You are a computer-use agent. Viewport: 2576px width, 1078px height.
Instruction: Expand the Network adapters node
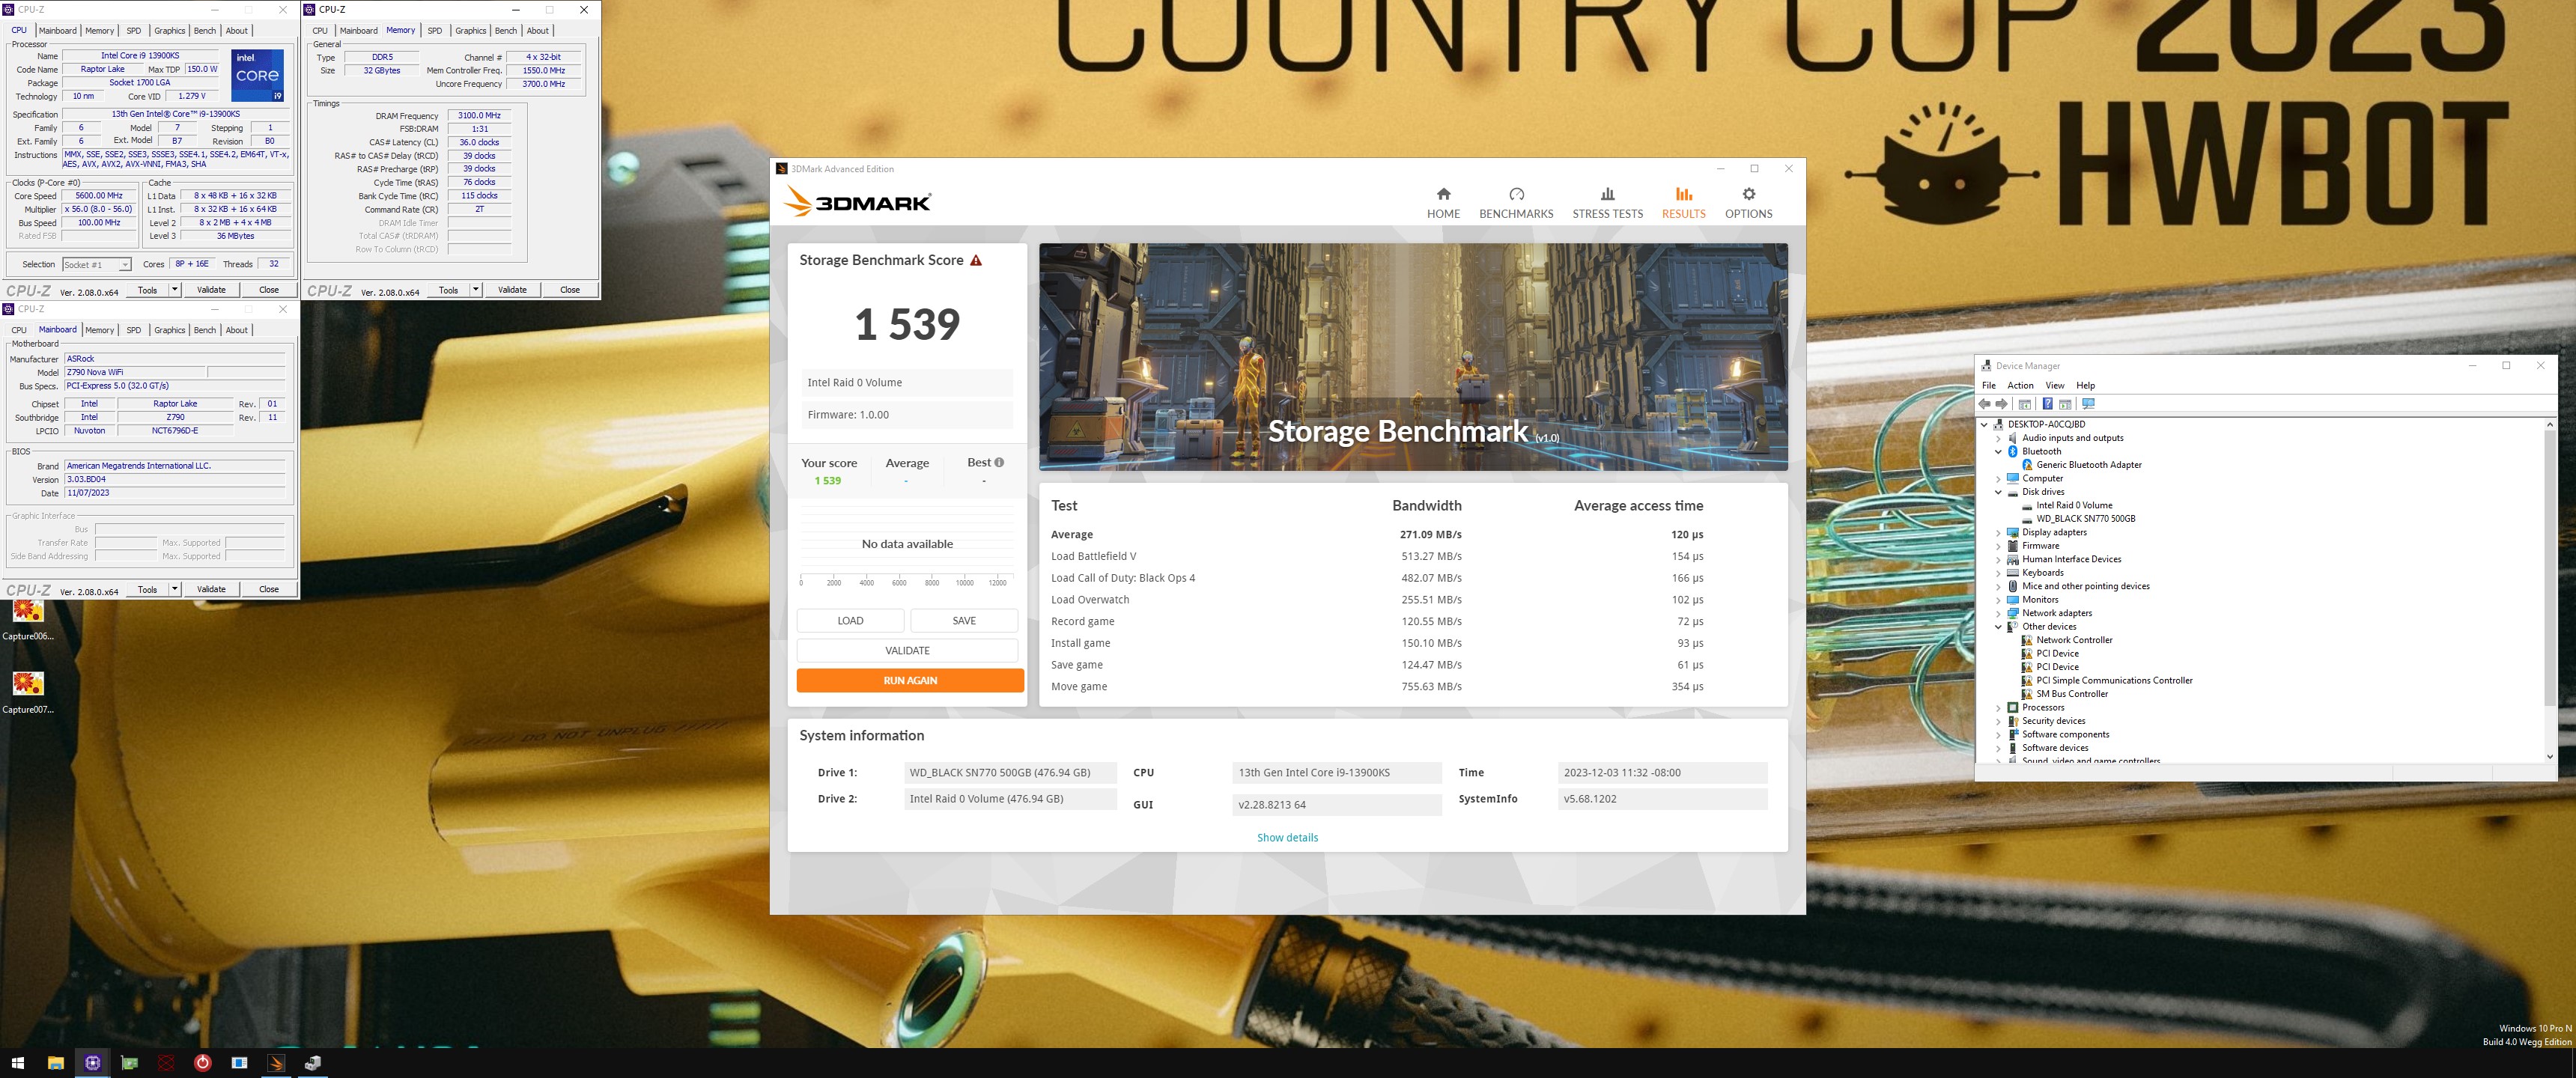[x=1998, y=614]
